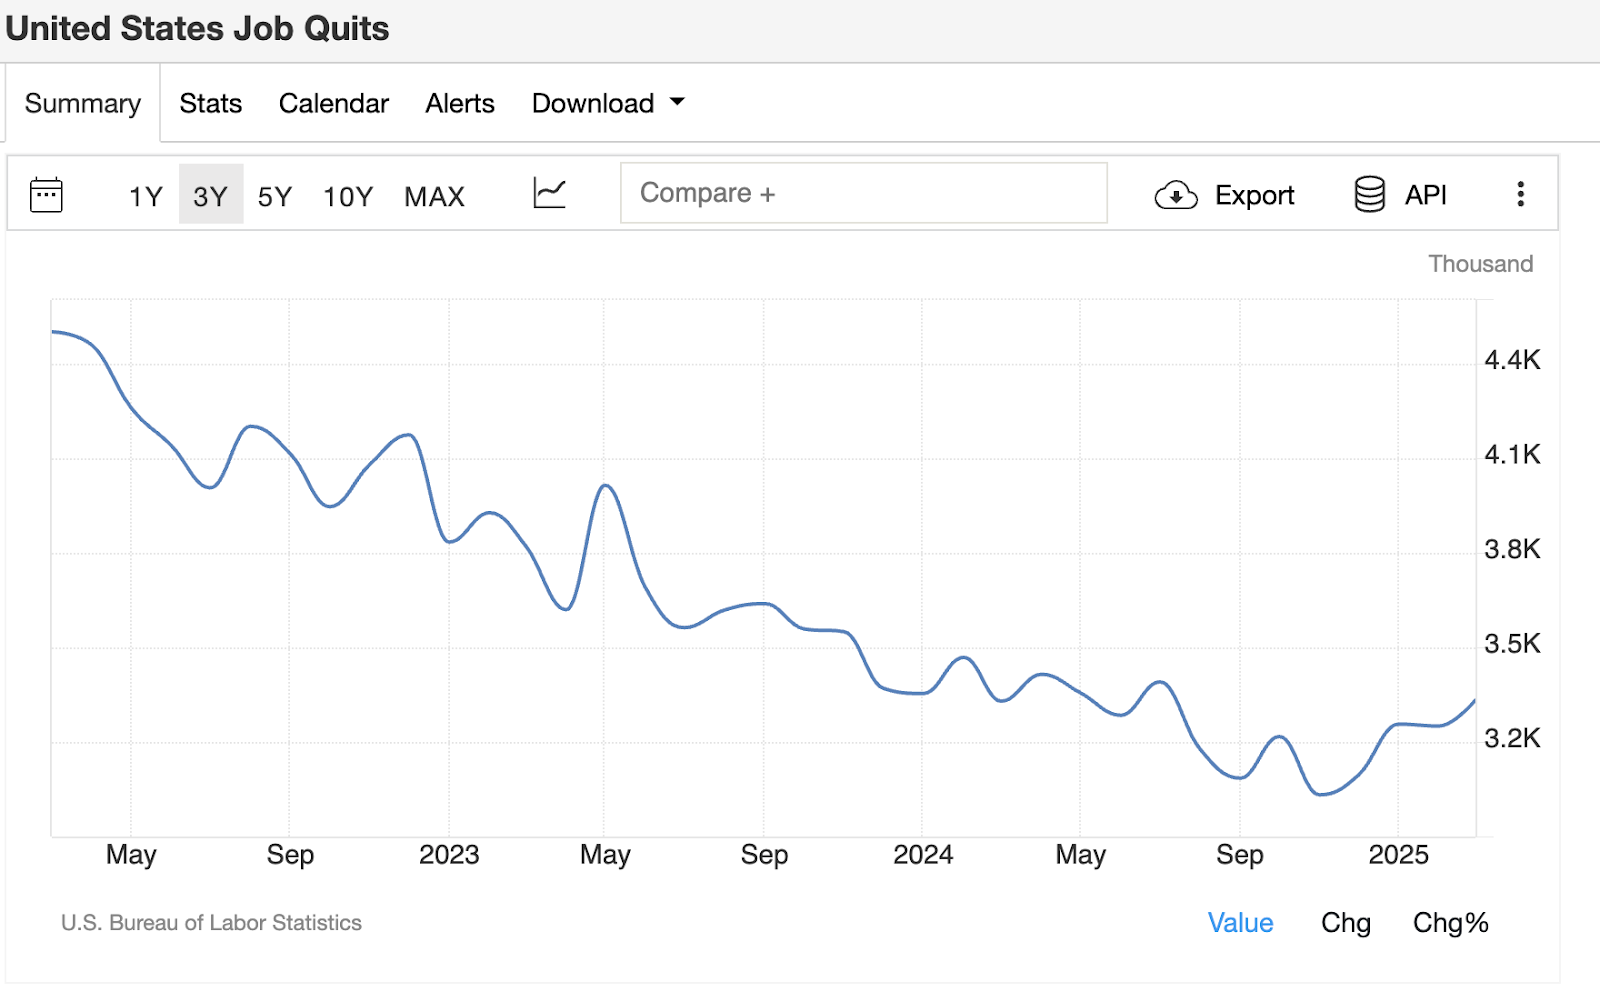Open the Calendar tab

tap(333, 103)
